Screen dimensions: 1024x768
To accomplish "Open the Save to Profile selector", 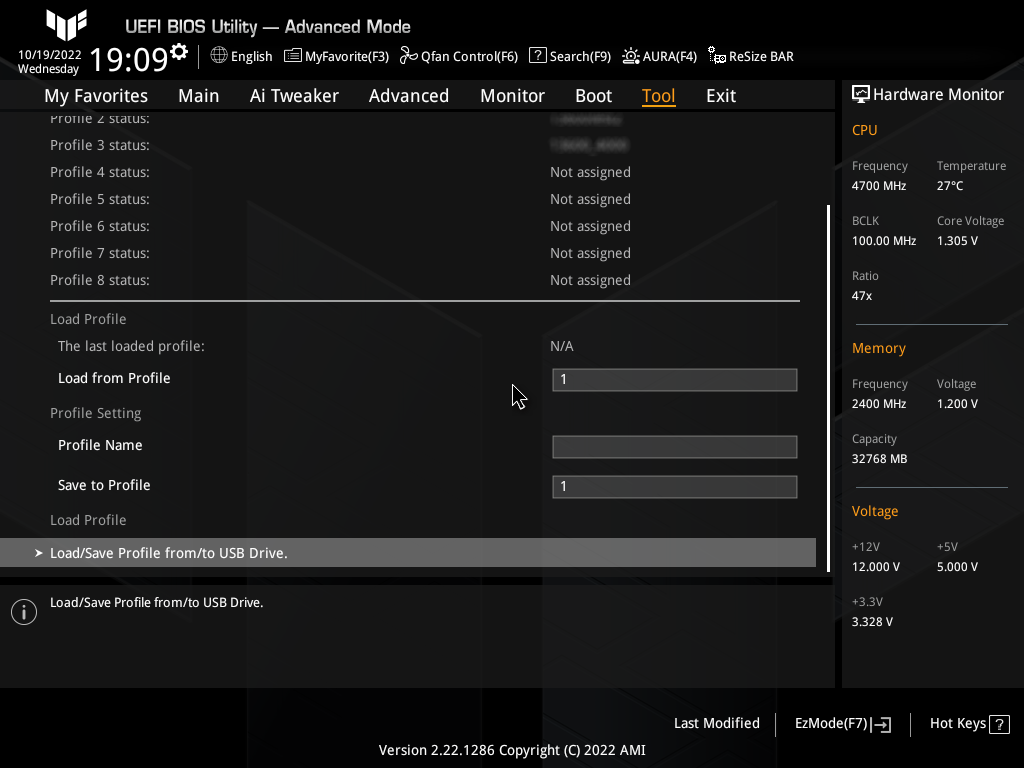I will pos(674,487).
